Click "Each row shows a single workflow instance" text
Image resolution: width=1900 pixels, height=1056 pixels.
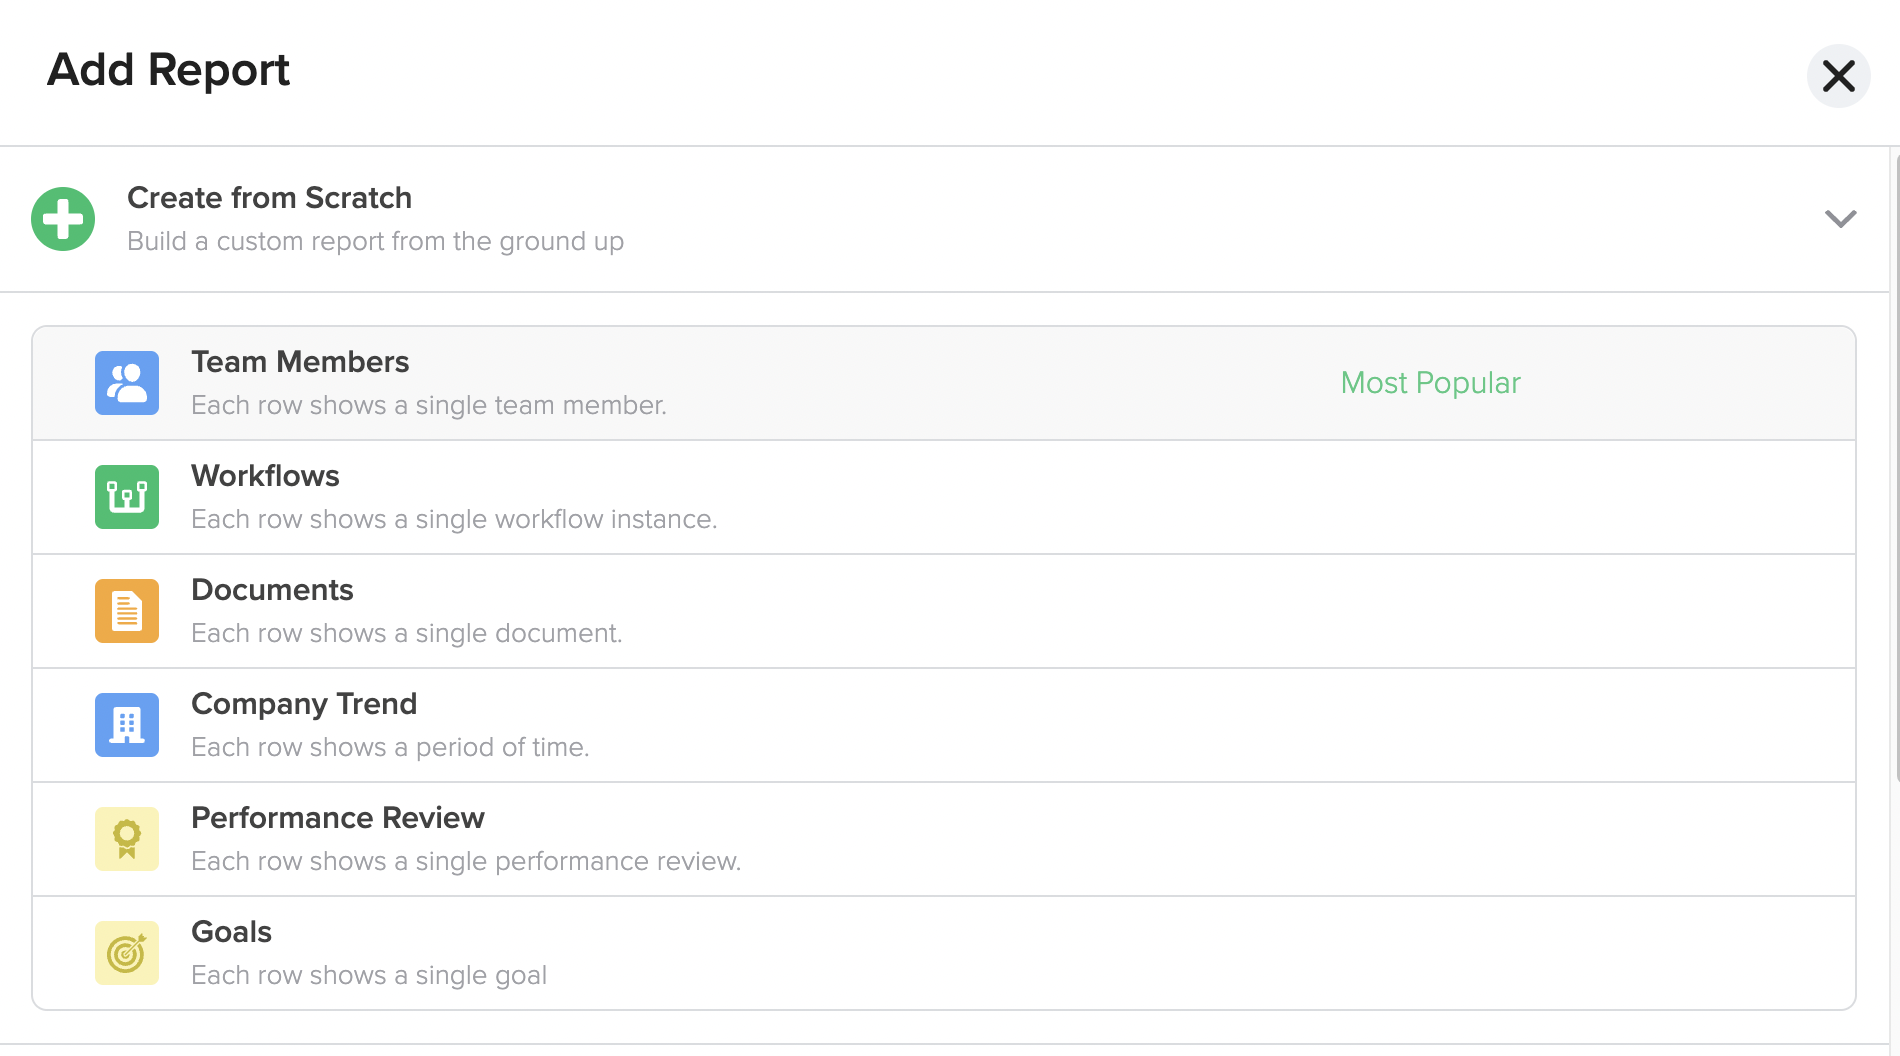[x=454, y=520]
